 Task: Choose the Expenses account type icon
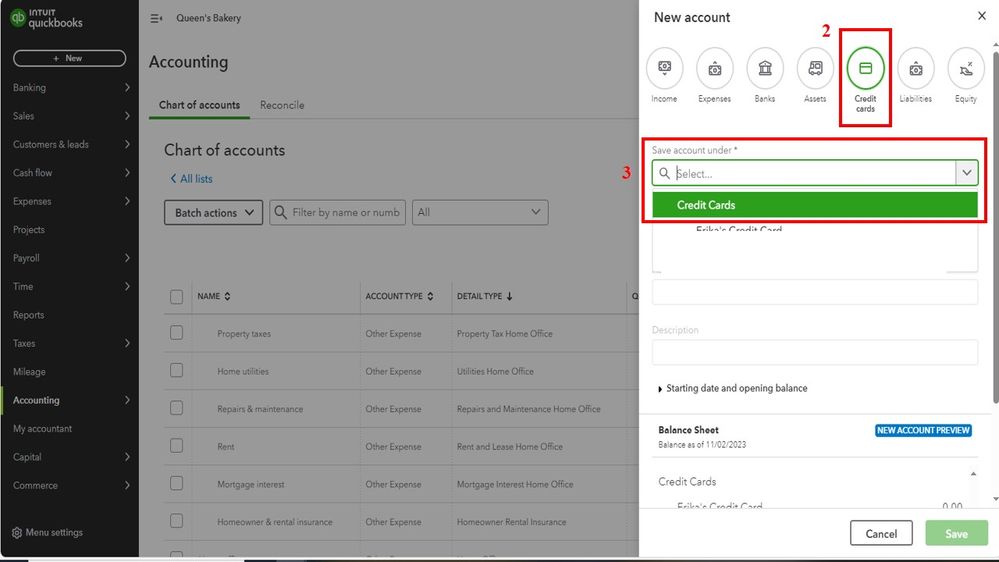(x=714, y=68)
